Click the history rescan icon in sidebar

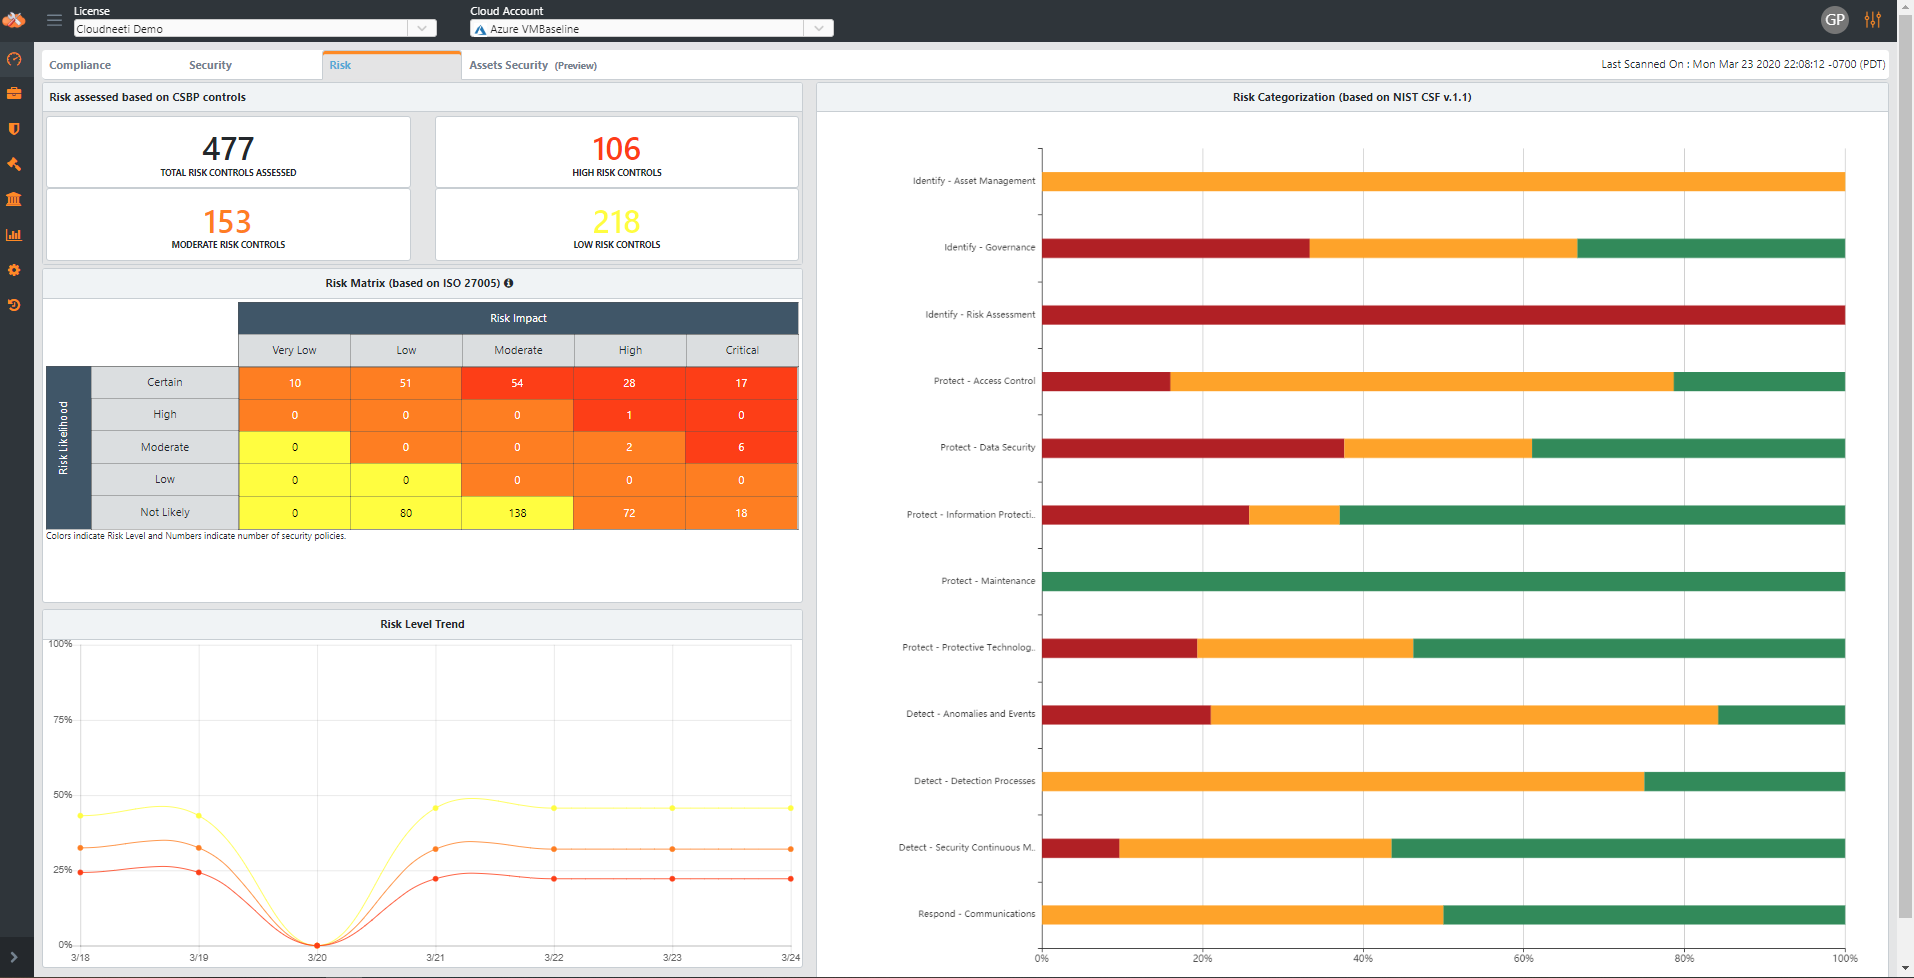[14, 305]
